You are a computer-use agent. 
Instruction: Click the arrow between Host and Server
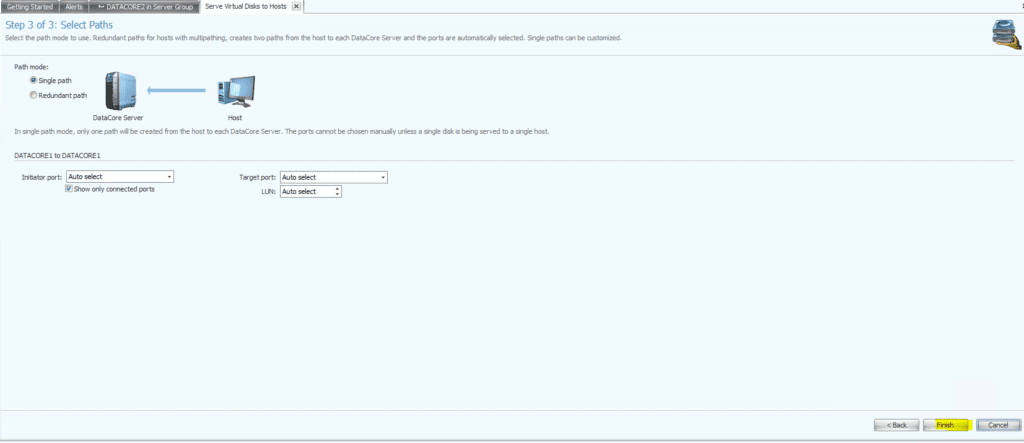pos(176,91)
